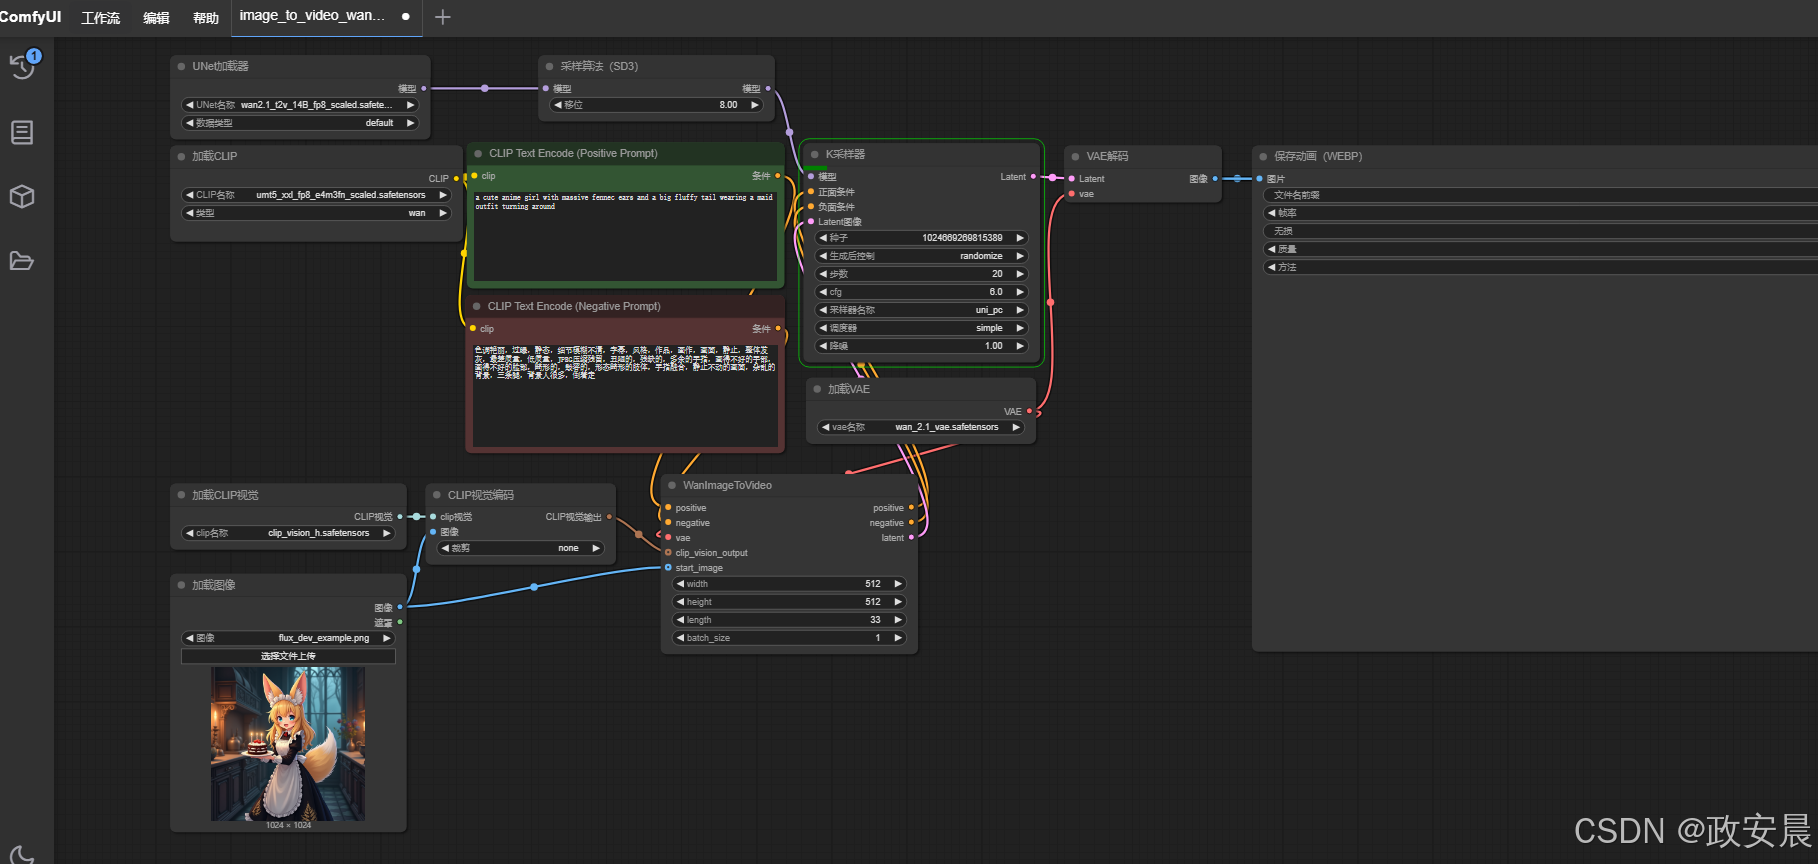Increase 降噪 value with right arrow
This screenshot has width=1818, height=864.
tap(1020, 346)
